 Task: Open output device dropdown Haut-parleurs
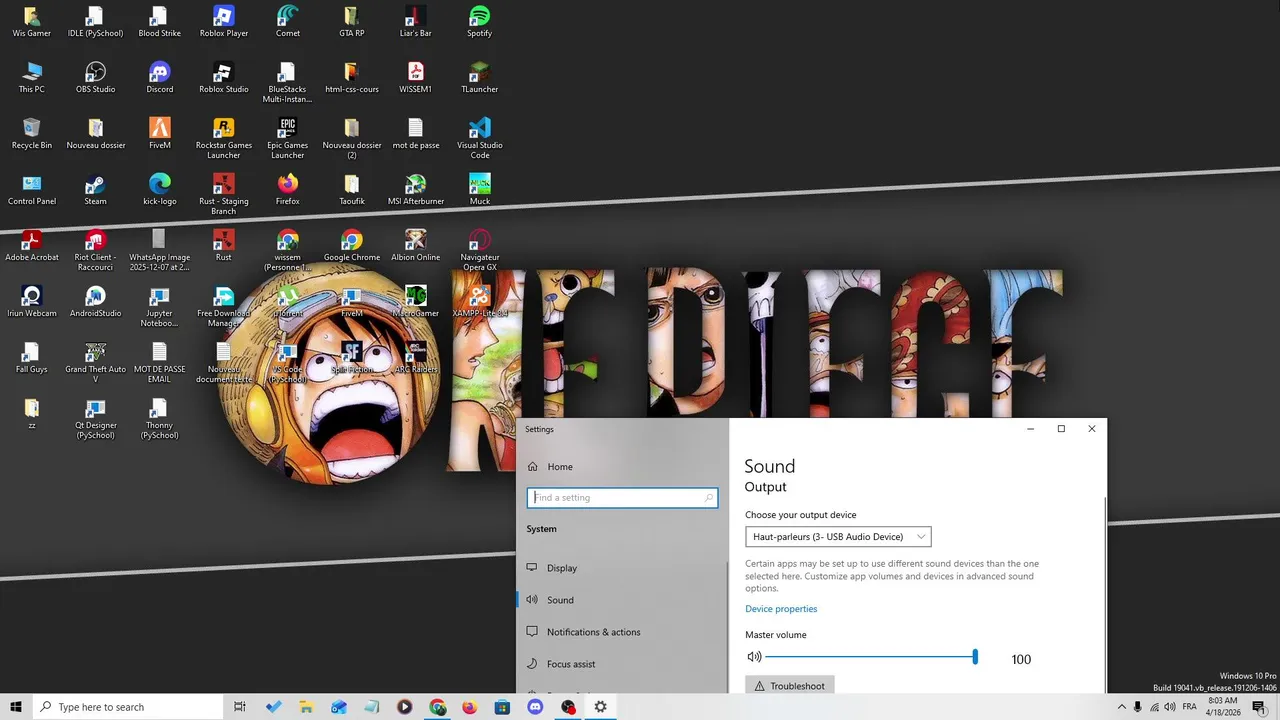[x=838, y=537]
